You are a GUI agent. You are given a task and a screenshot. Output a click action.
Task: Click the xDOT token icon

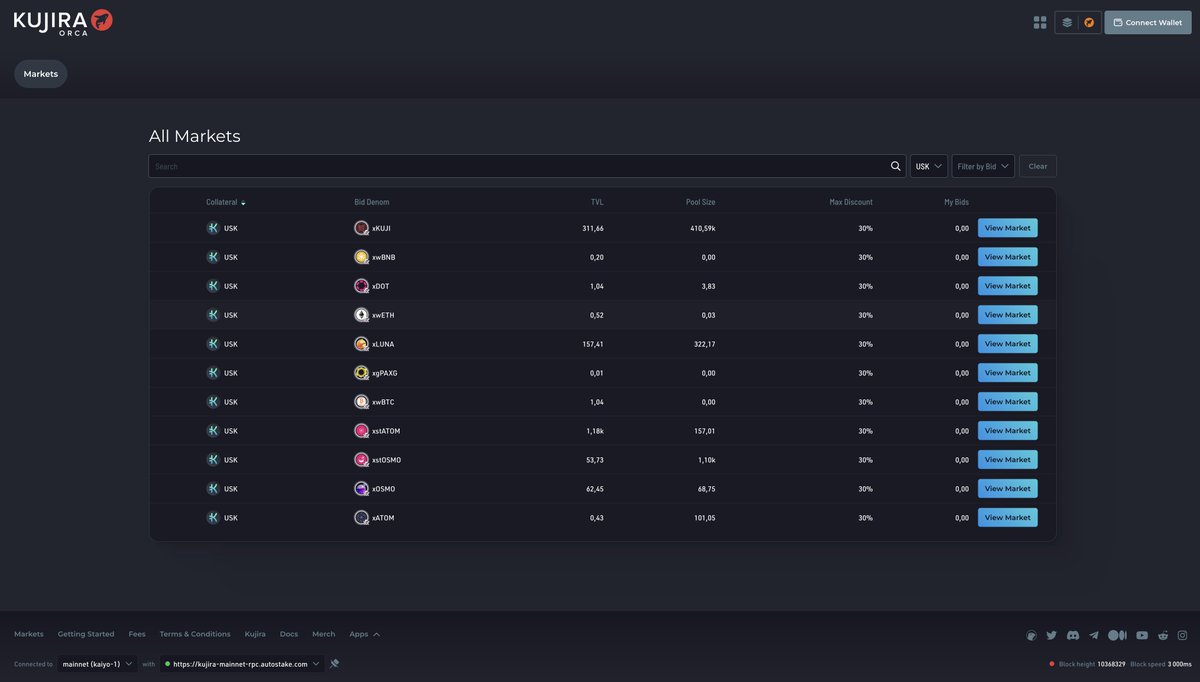(x=361, y=286)
